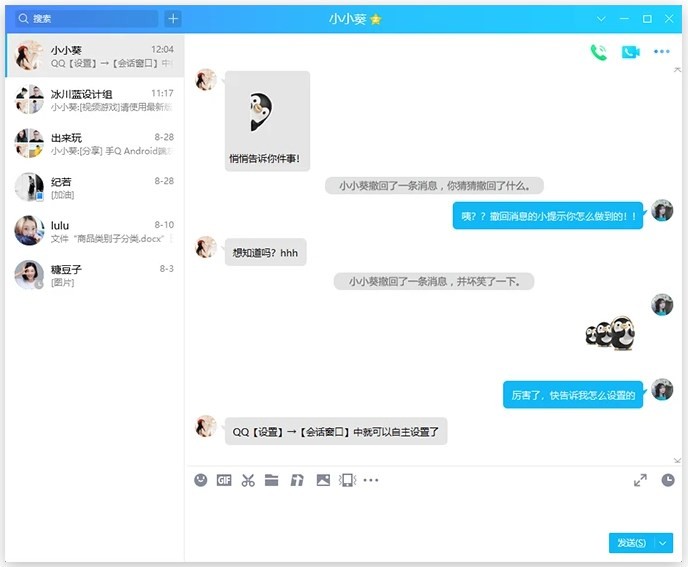Open the GIF sticker picker

(x=224, y=480)
